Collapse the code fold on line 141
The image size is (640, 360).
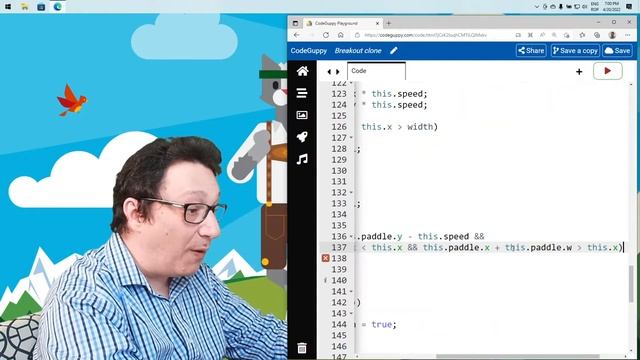pyautogui.click(x=351, y=291)
